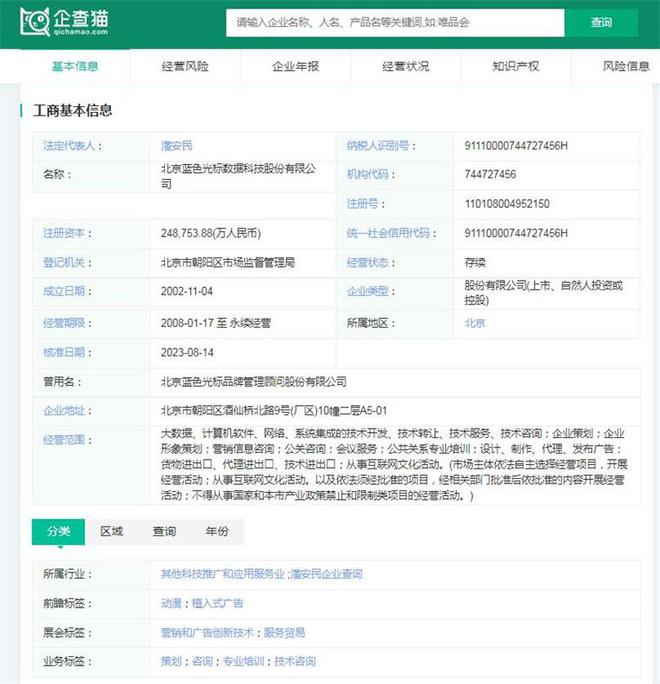Open the 技术咨询 business tag link

coord(295,661)
